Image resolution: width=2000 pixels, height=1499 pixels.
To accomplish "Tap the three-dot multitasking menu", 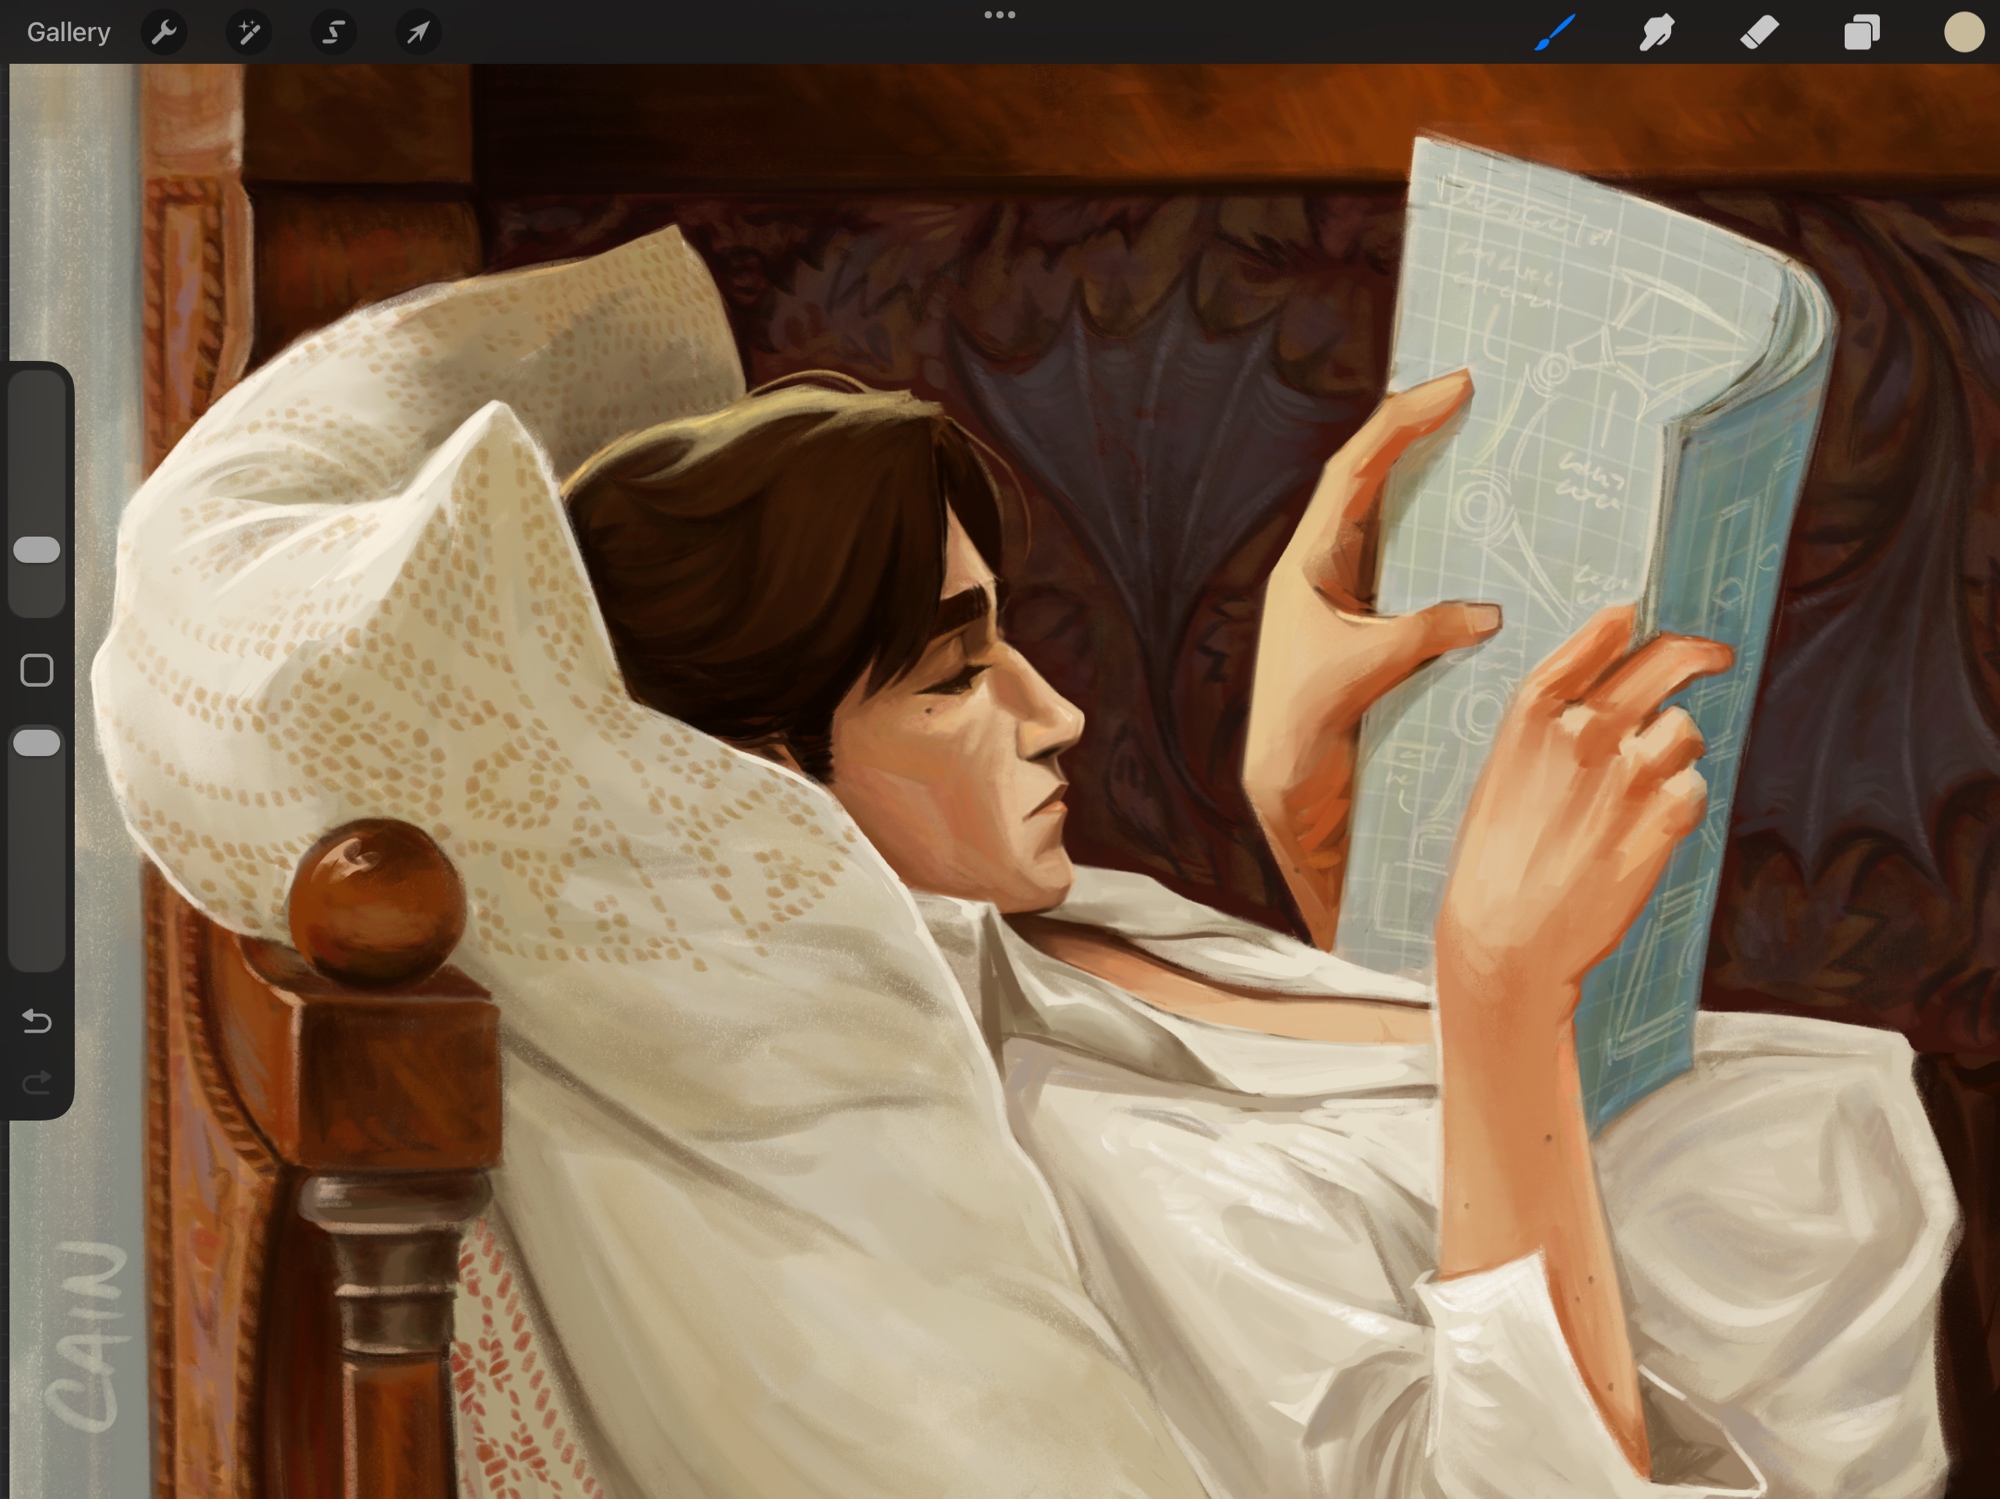I will click(x=999, y=15).
